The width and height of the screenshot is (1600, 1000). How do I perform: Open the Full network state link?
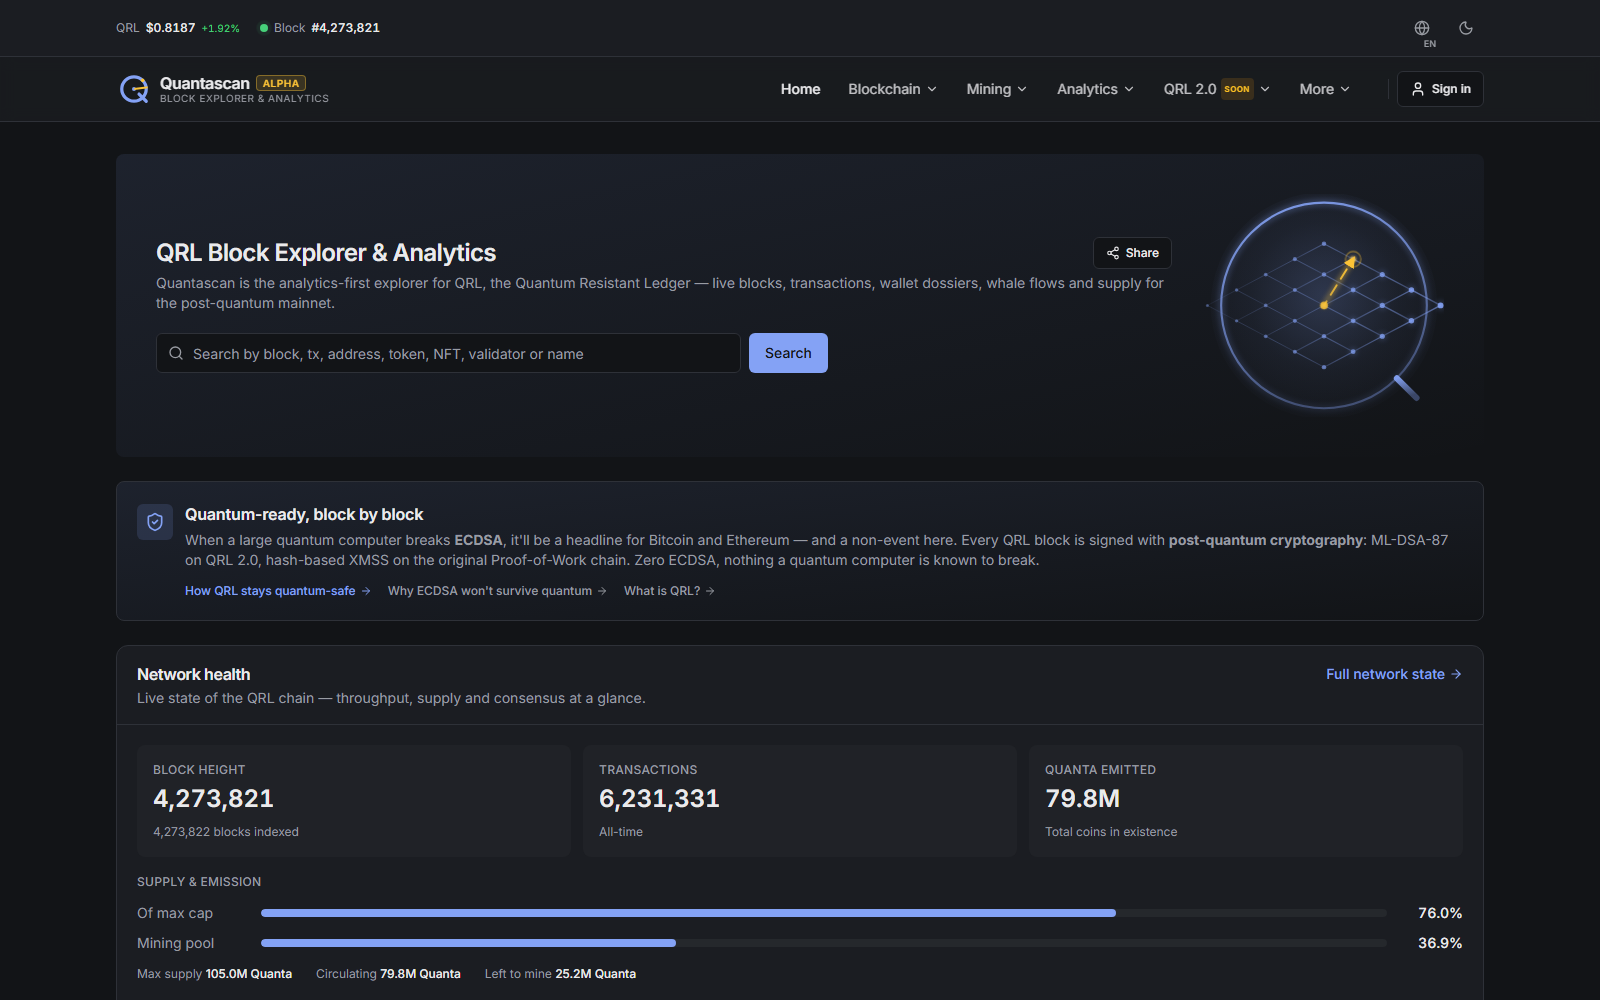pos(1394,674)
